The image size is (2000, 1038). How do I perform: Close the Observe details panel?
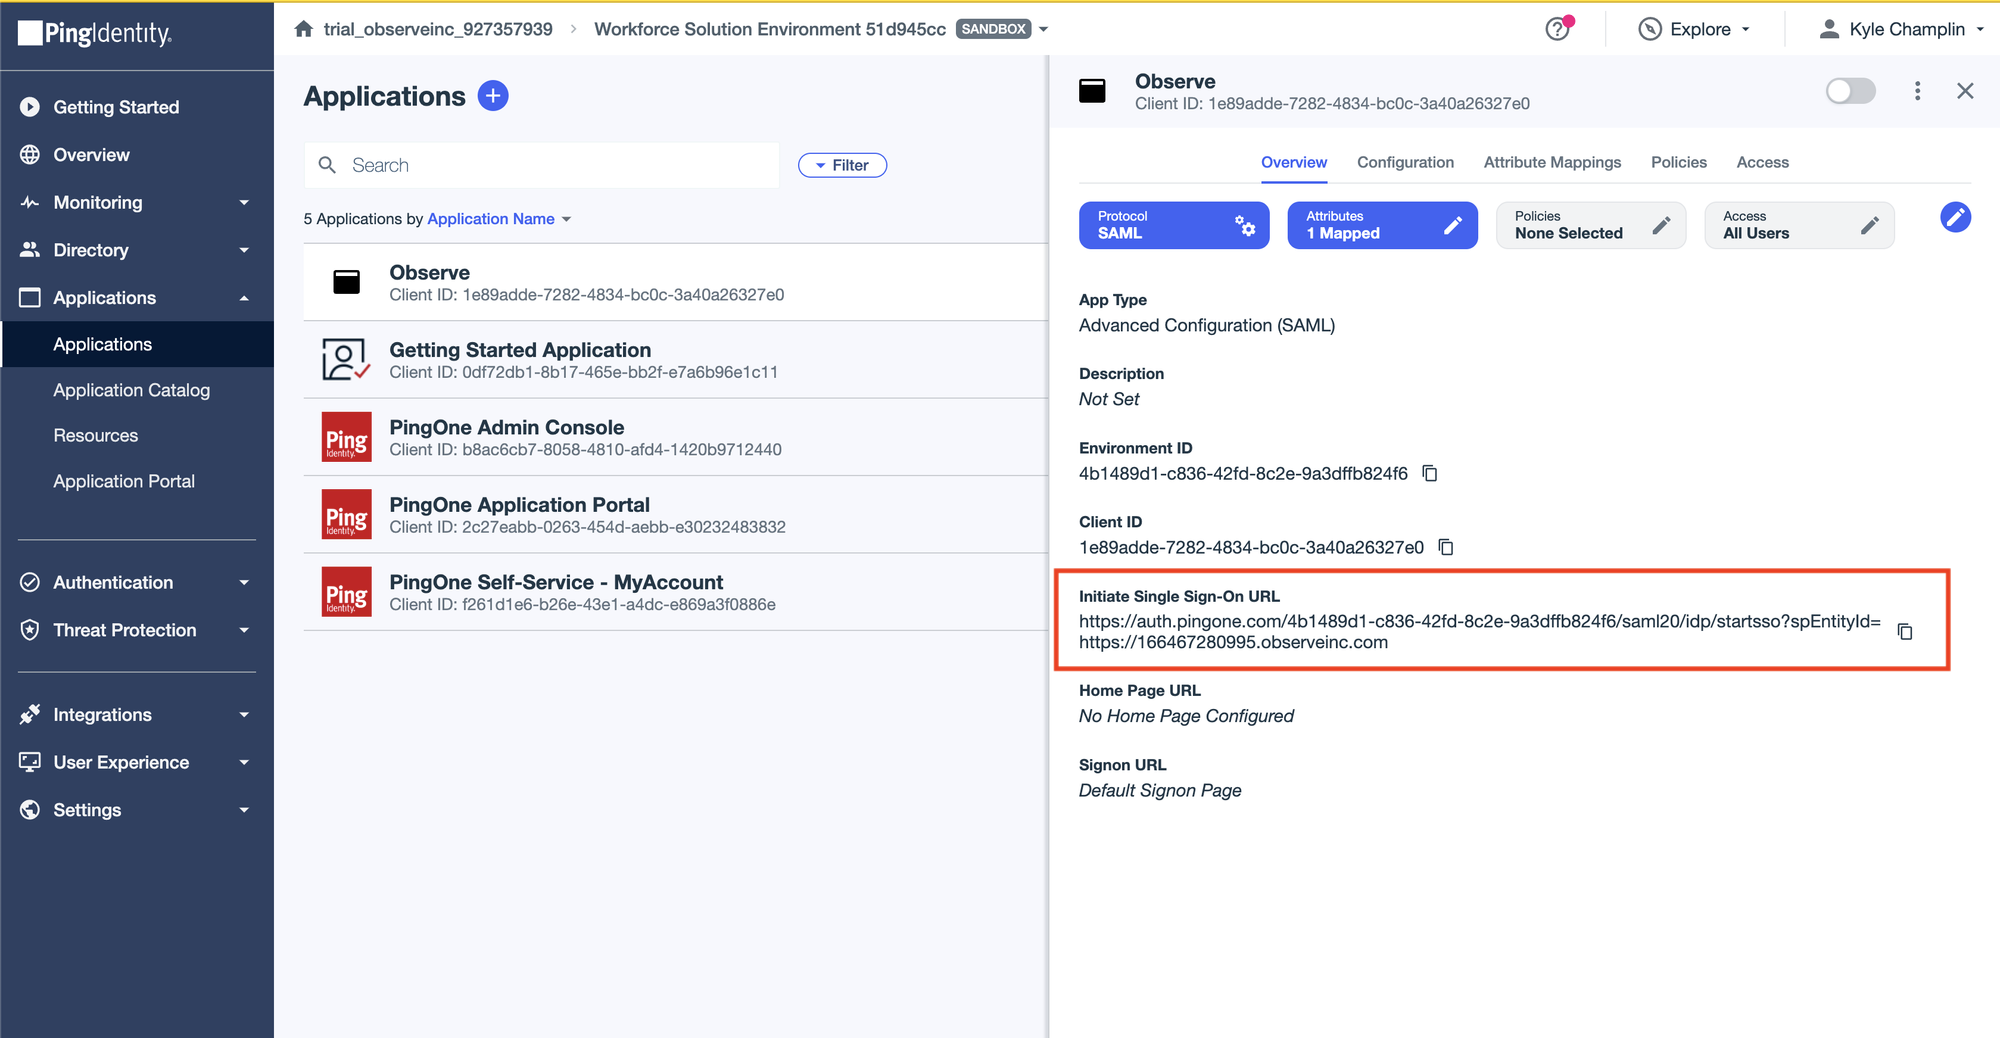click(1965, 91)
